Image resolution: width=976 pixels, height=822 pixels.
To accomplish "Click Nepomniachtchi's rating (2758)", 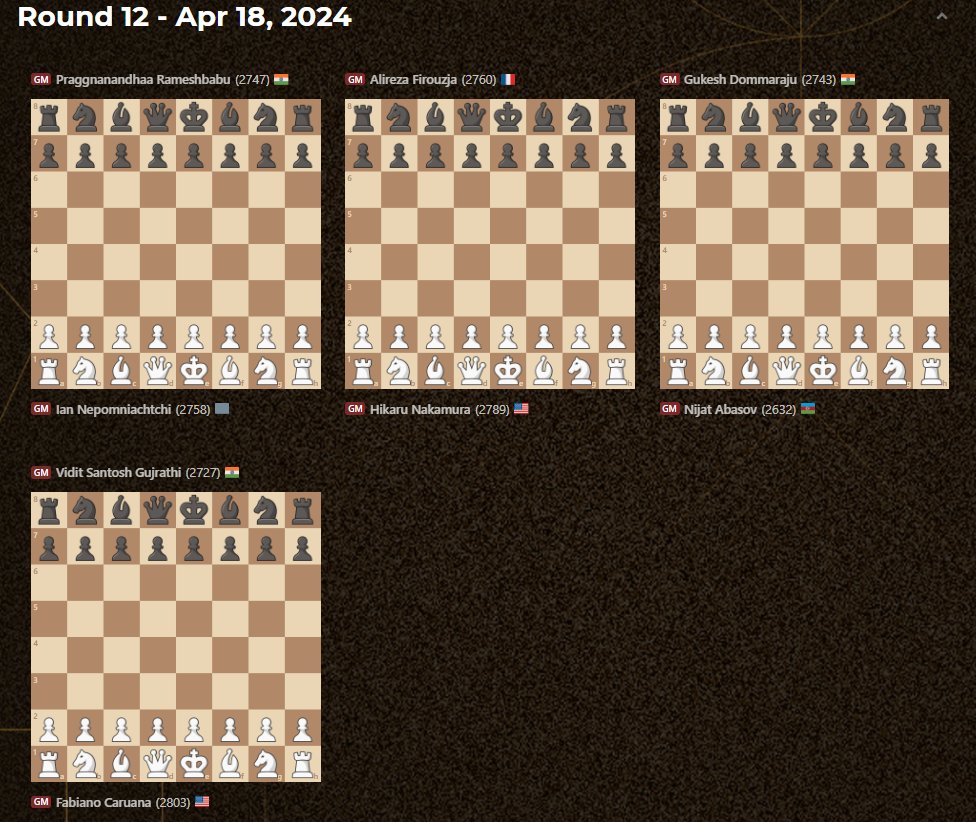I will coord(193,409).
